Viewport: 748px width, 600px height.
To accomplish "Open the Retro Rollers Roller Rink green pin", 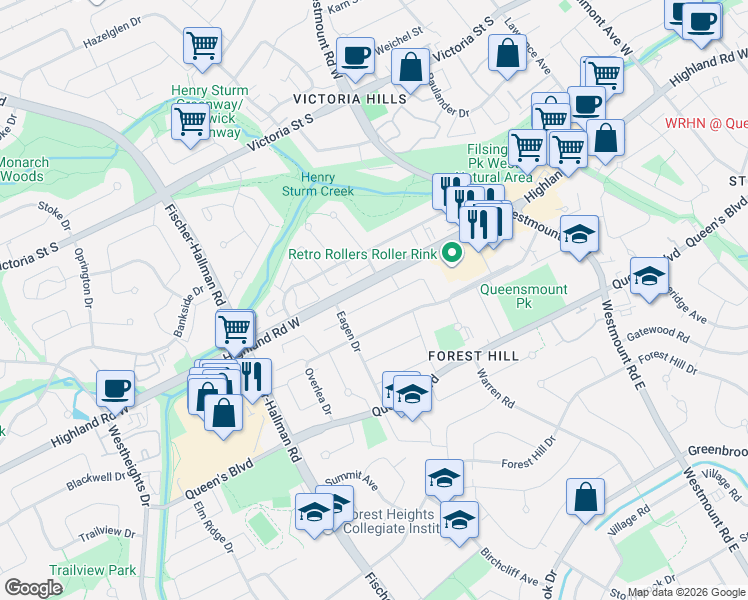I will click(x=452, y=254).
